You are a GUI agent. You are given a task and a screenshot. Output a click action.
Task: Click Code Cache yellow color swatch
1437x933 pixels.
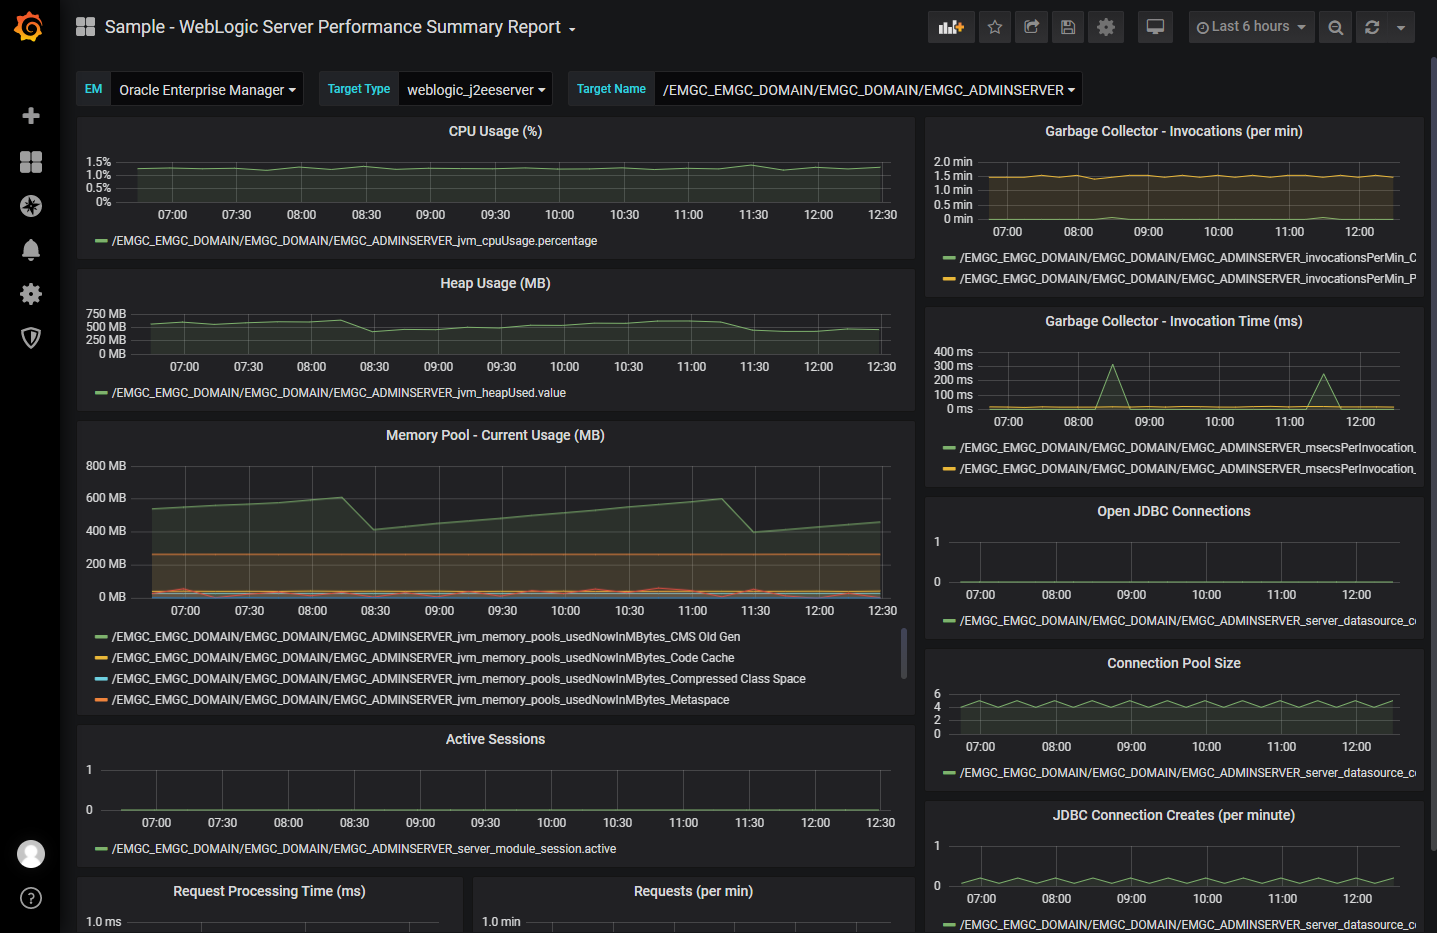[101, 658]
